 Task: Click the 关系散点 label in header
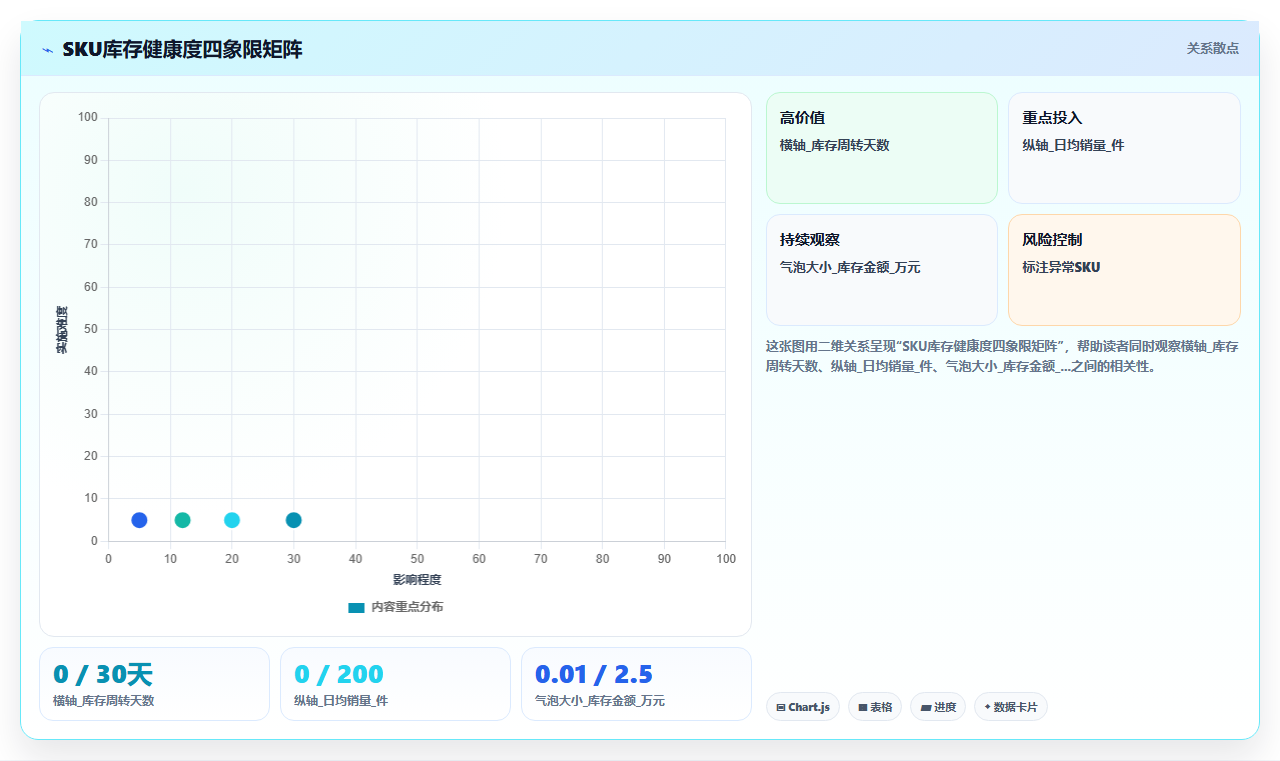click(x=1213, y=48)
